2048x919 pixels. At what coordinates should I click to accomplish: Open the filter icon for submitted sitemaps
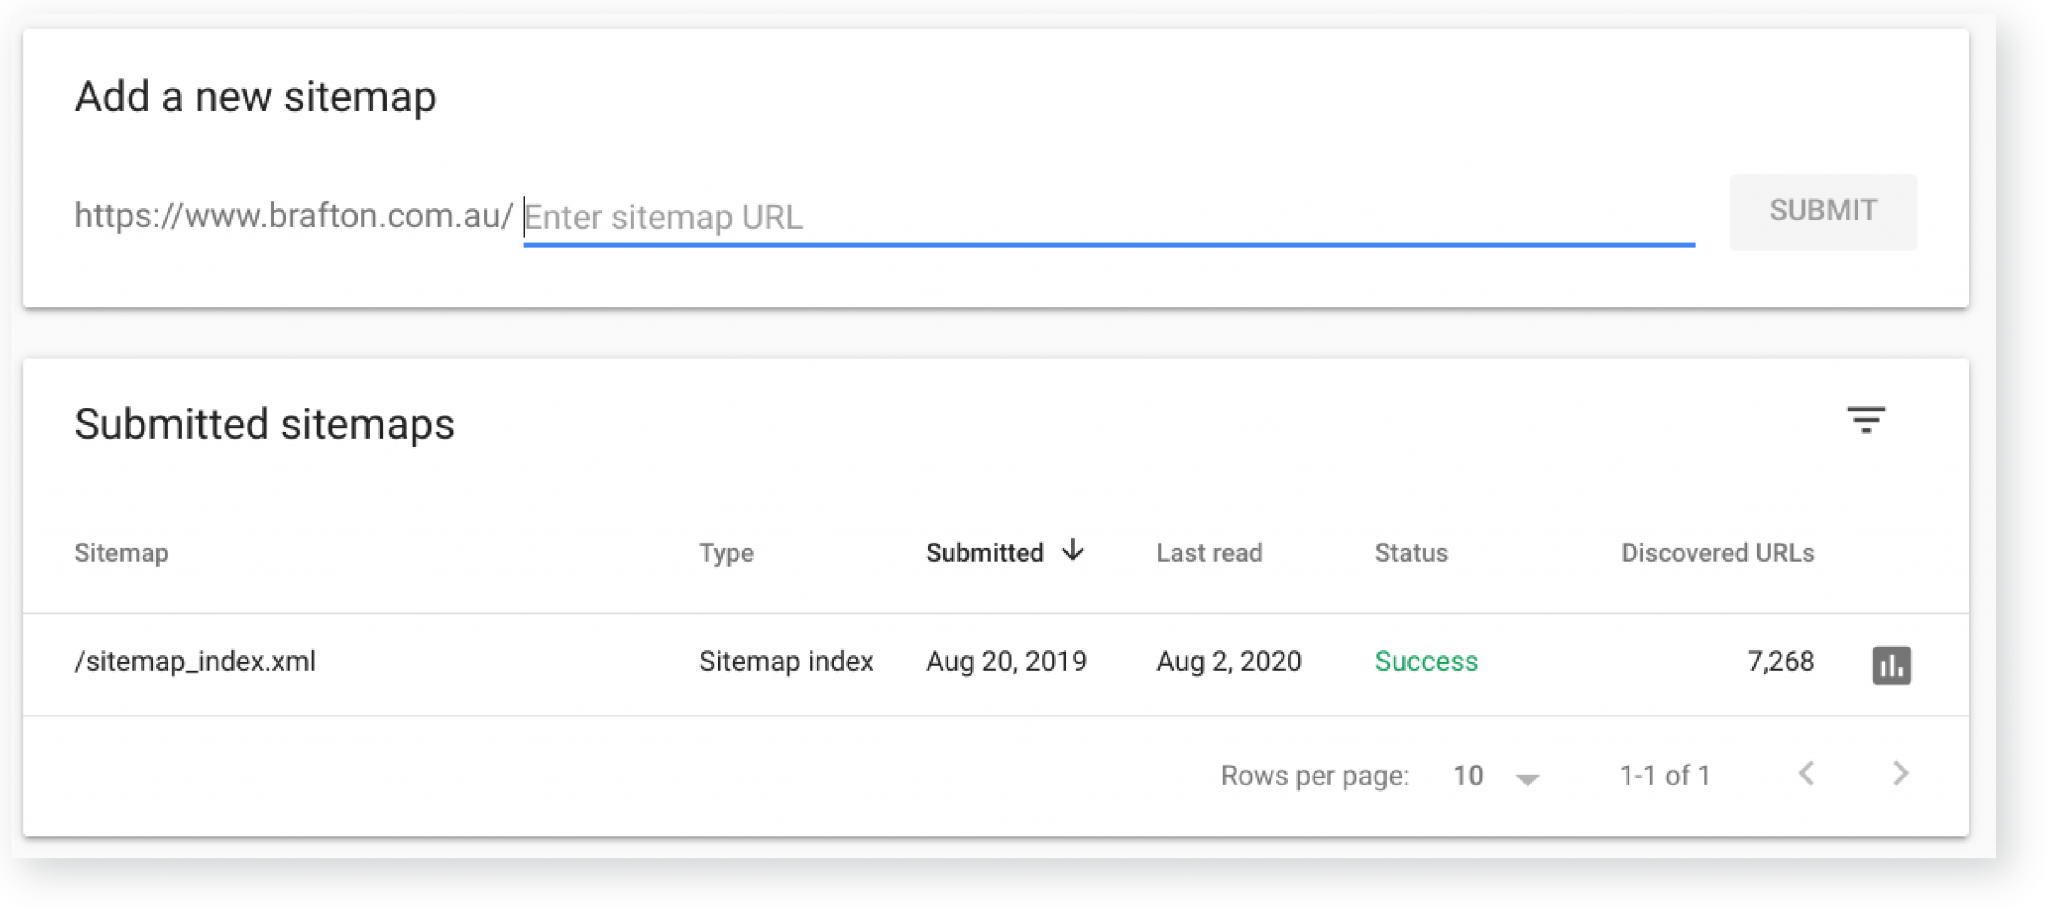tap(1865, 420)
